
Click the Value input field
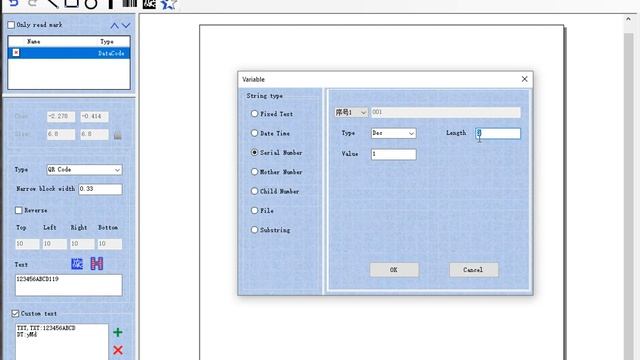[x=393, y=154]
